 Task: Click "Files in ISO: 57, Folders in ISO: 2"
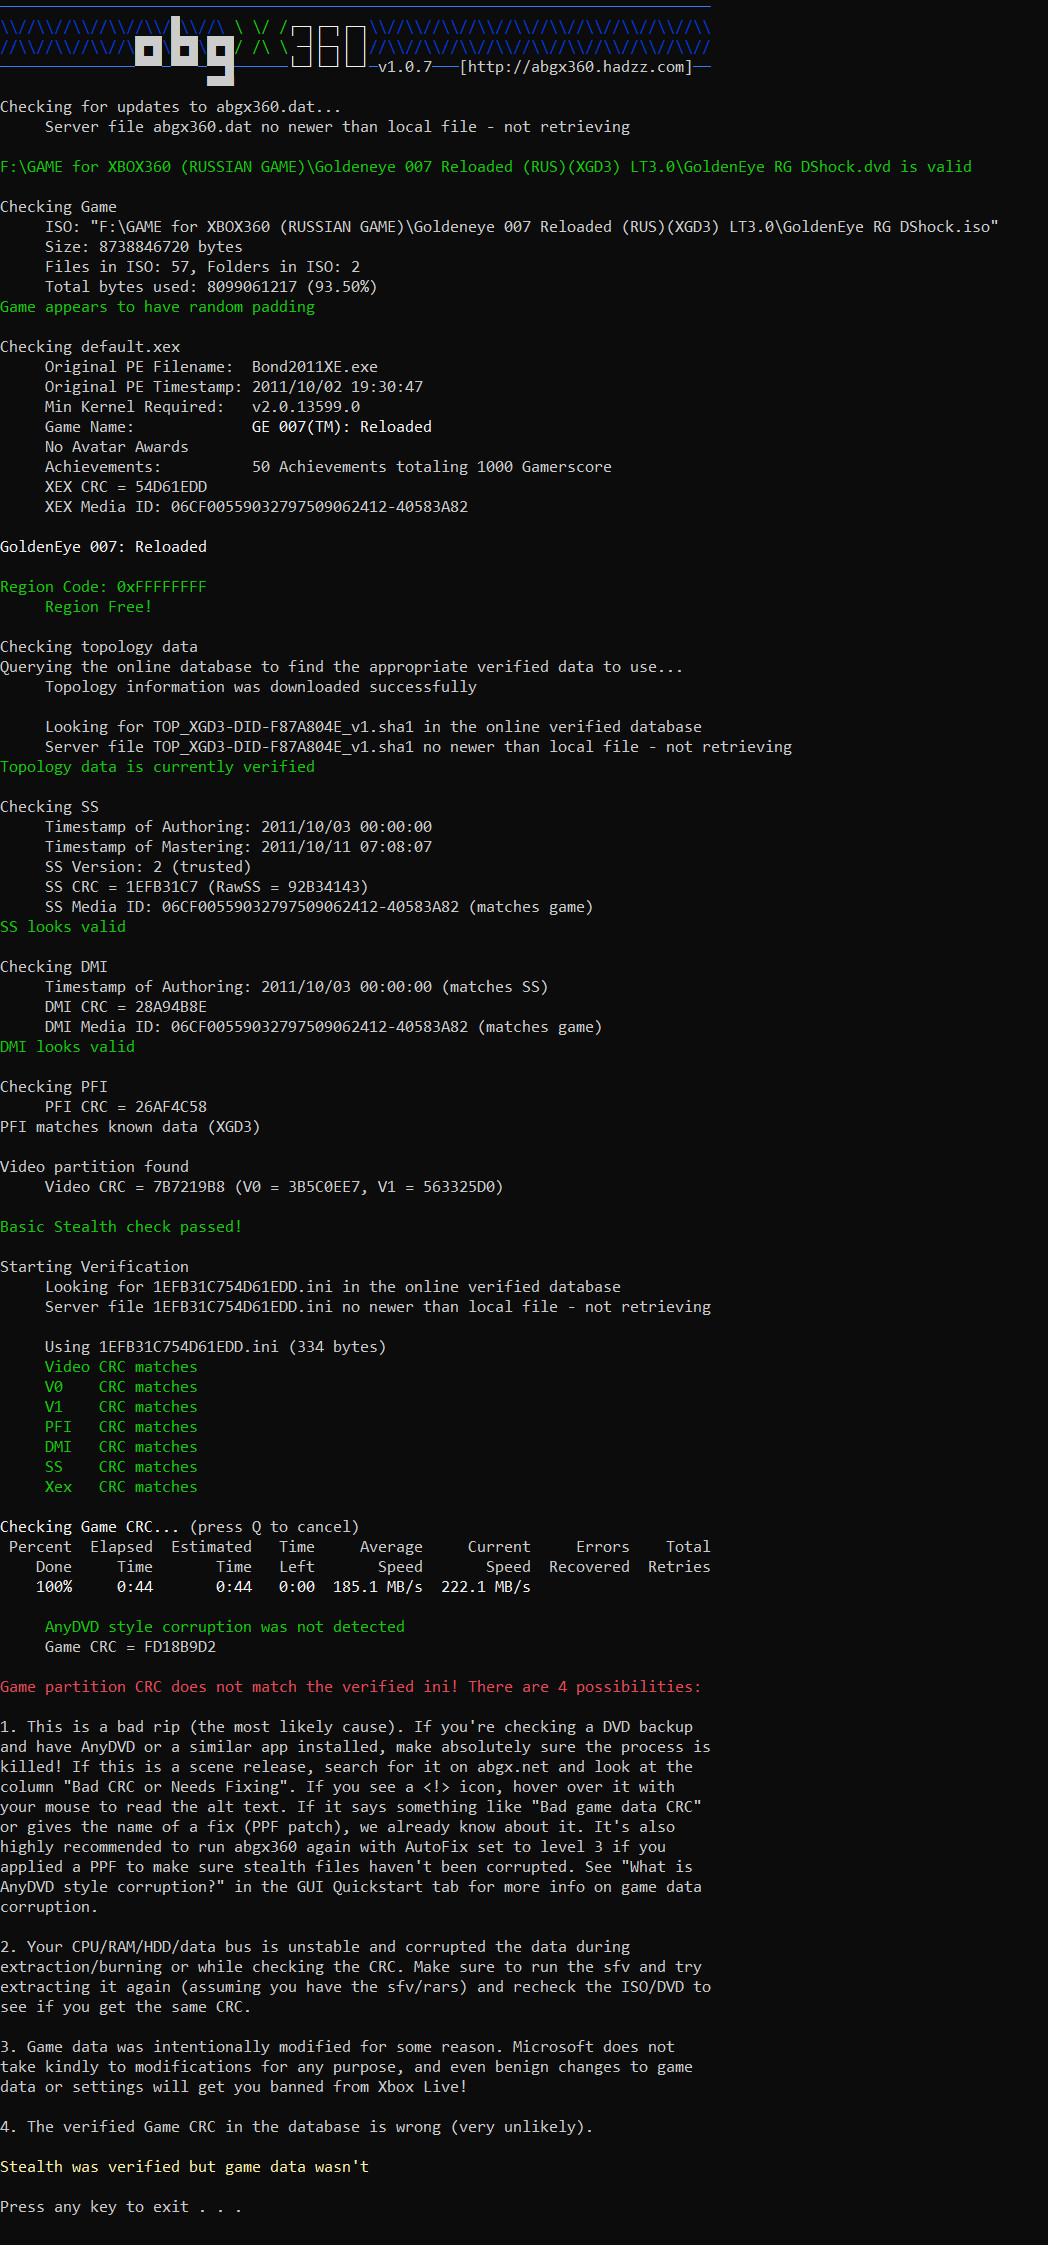tap(203, 267)
